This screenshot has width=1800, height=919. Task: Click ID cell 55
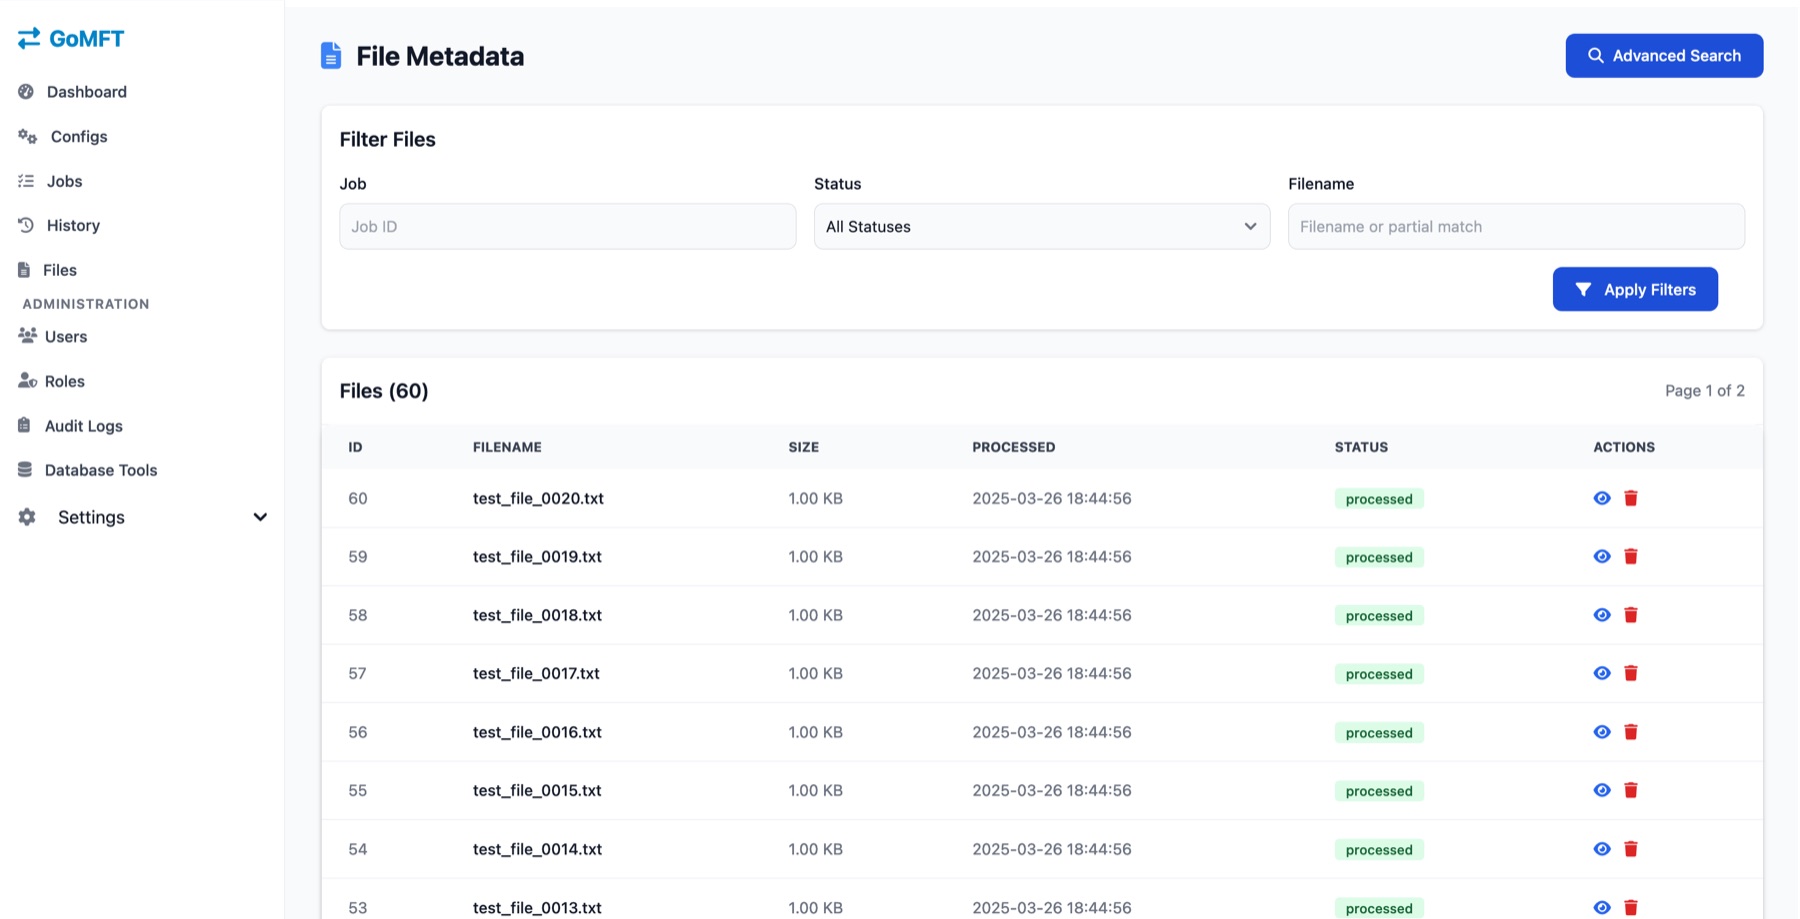(x=357, y=790)
